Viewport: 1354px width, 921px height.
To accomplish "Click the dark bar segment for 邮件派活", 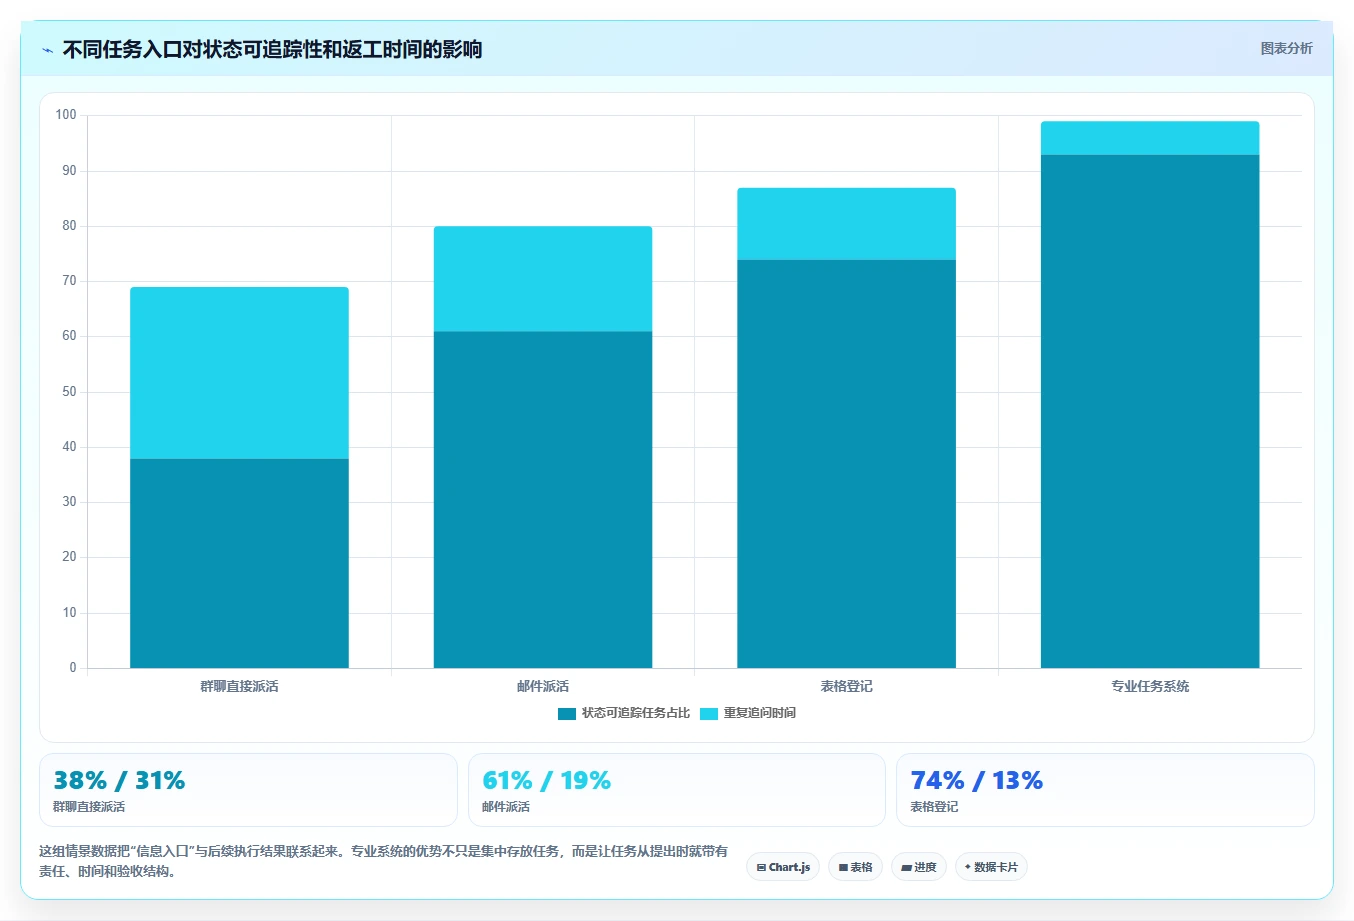I will tap(543, 500).
